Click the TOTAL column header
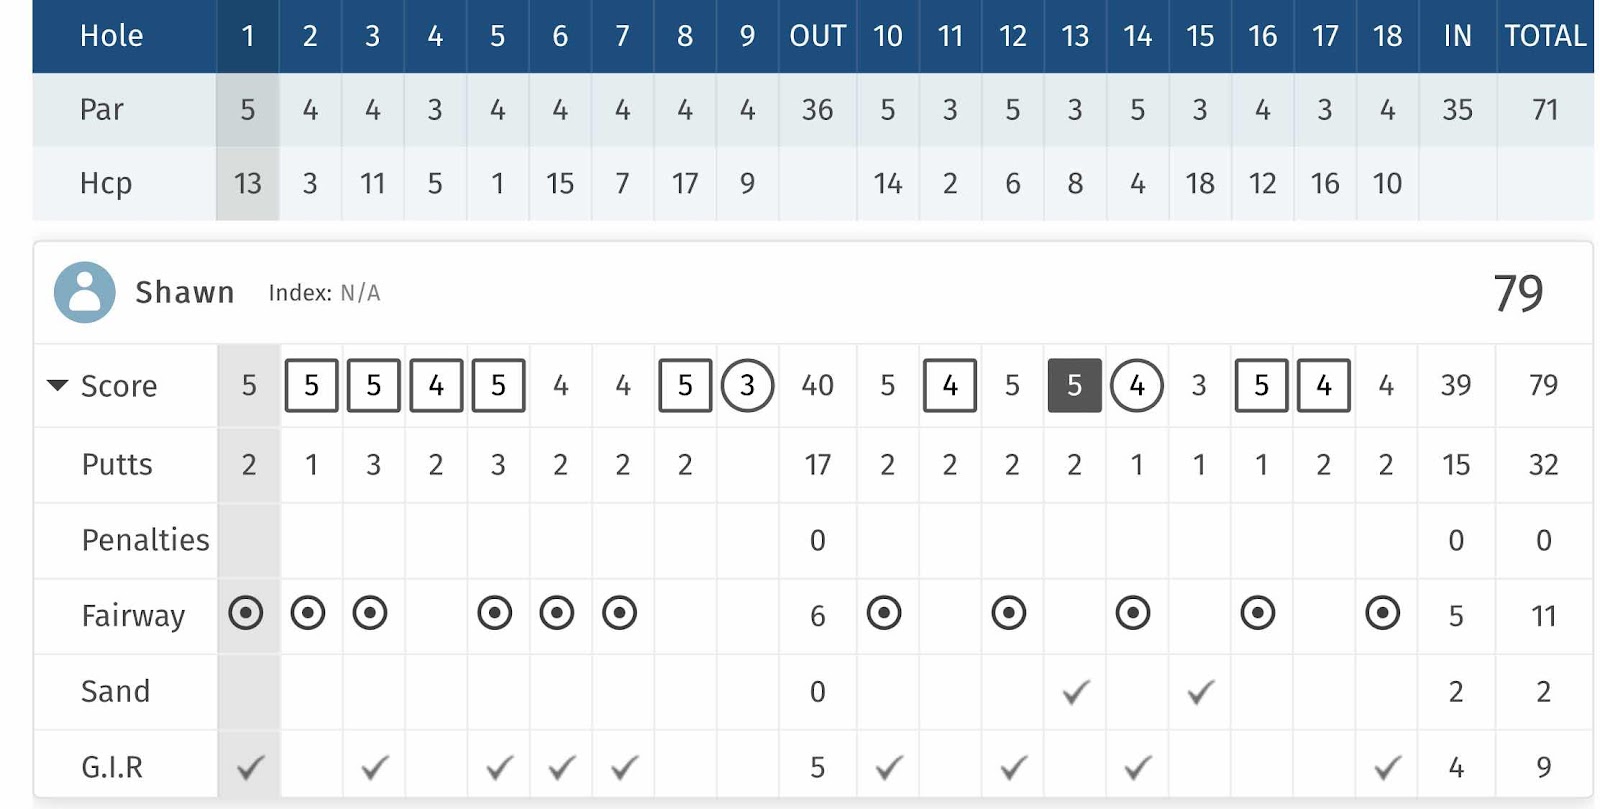 pos(1545,36)
